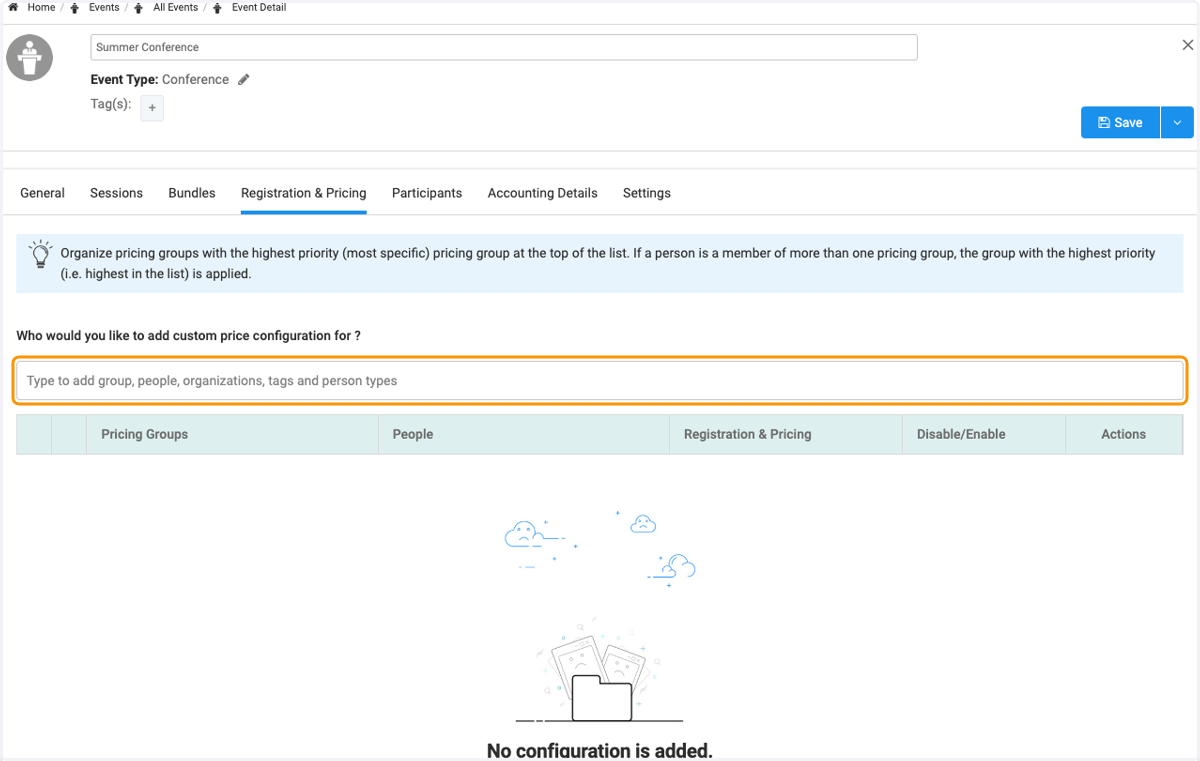The height and width of the screenshot is (761, 1200).
Task: Expand the Save options dropdown arrow
Action: tap(1177, 122)
